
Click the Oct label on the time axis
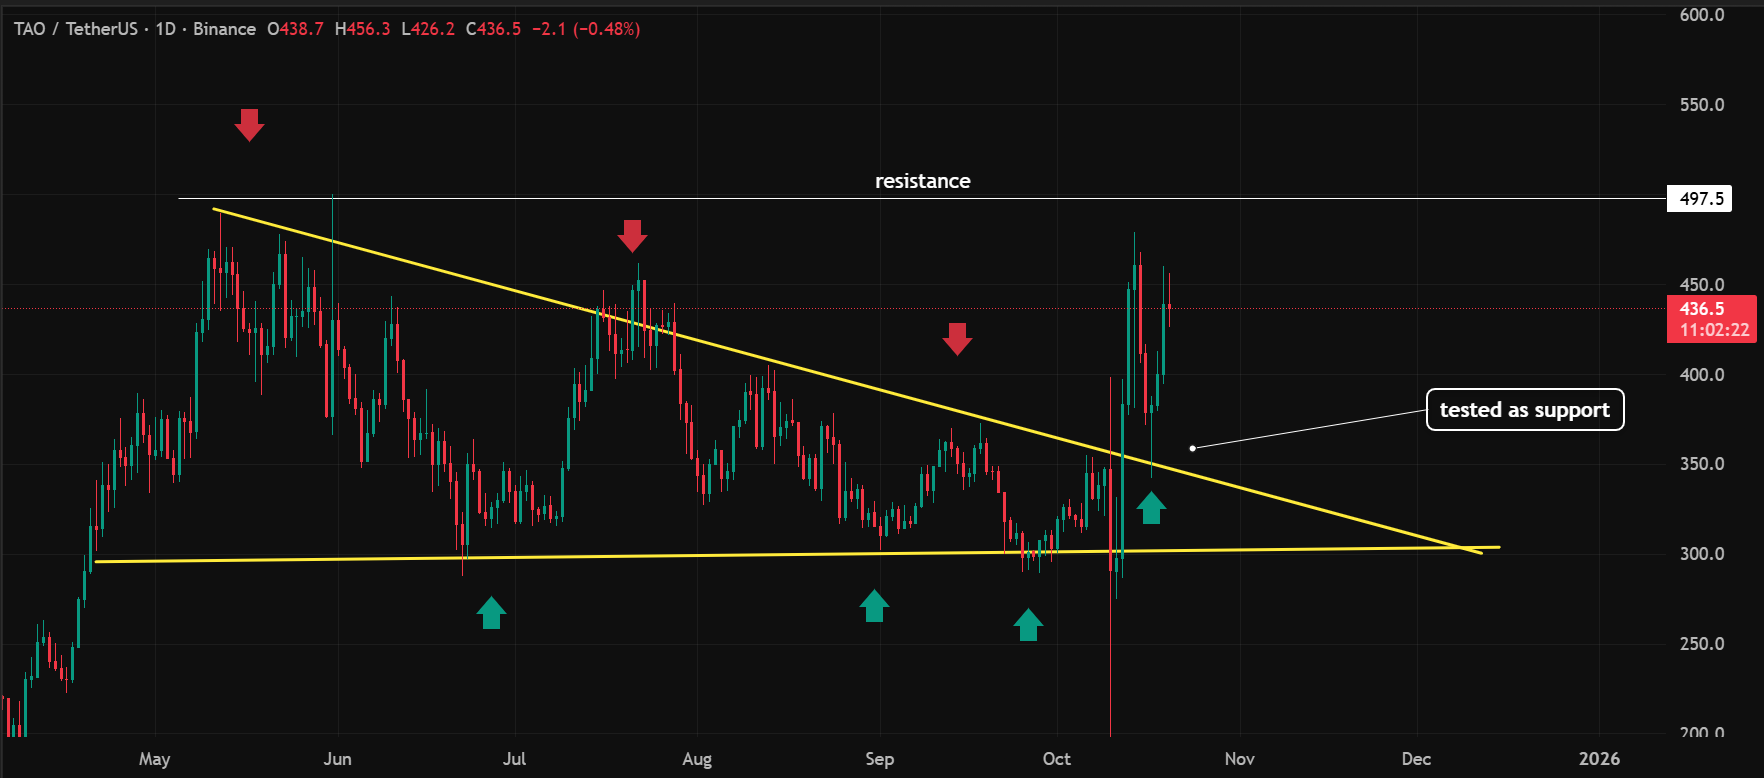point(1056,759)
